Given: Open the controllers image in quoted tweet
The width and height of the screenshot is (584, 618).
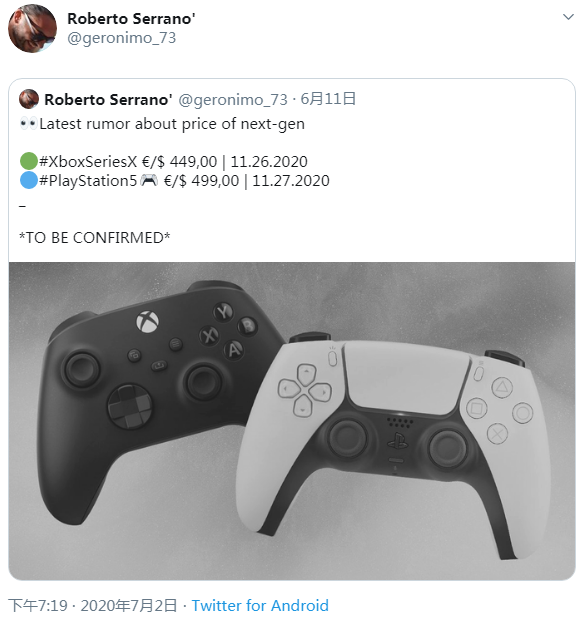Looking at the screenshot, I should (x=292, y=421).
